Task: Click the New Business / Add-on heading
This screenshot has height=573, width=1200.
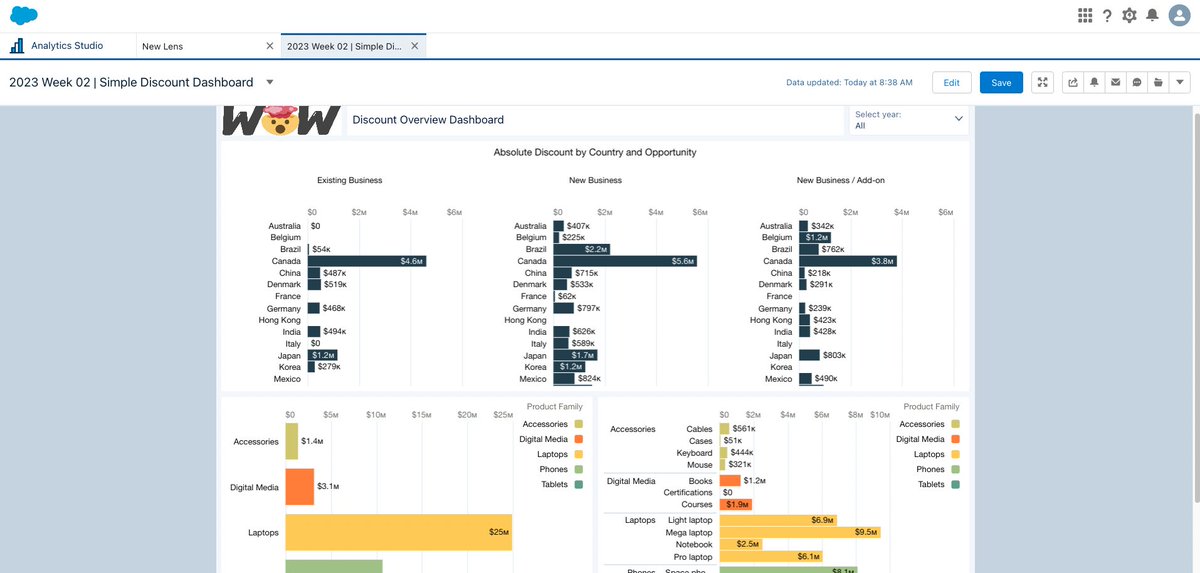Action: 841,180
